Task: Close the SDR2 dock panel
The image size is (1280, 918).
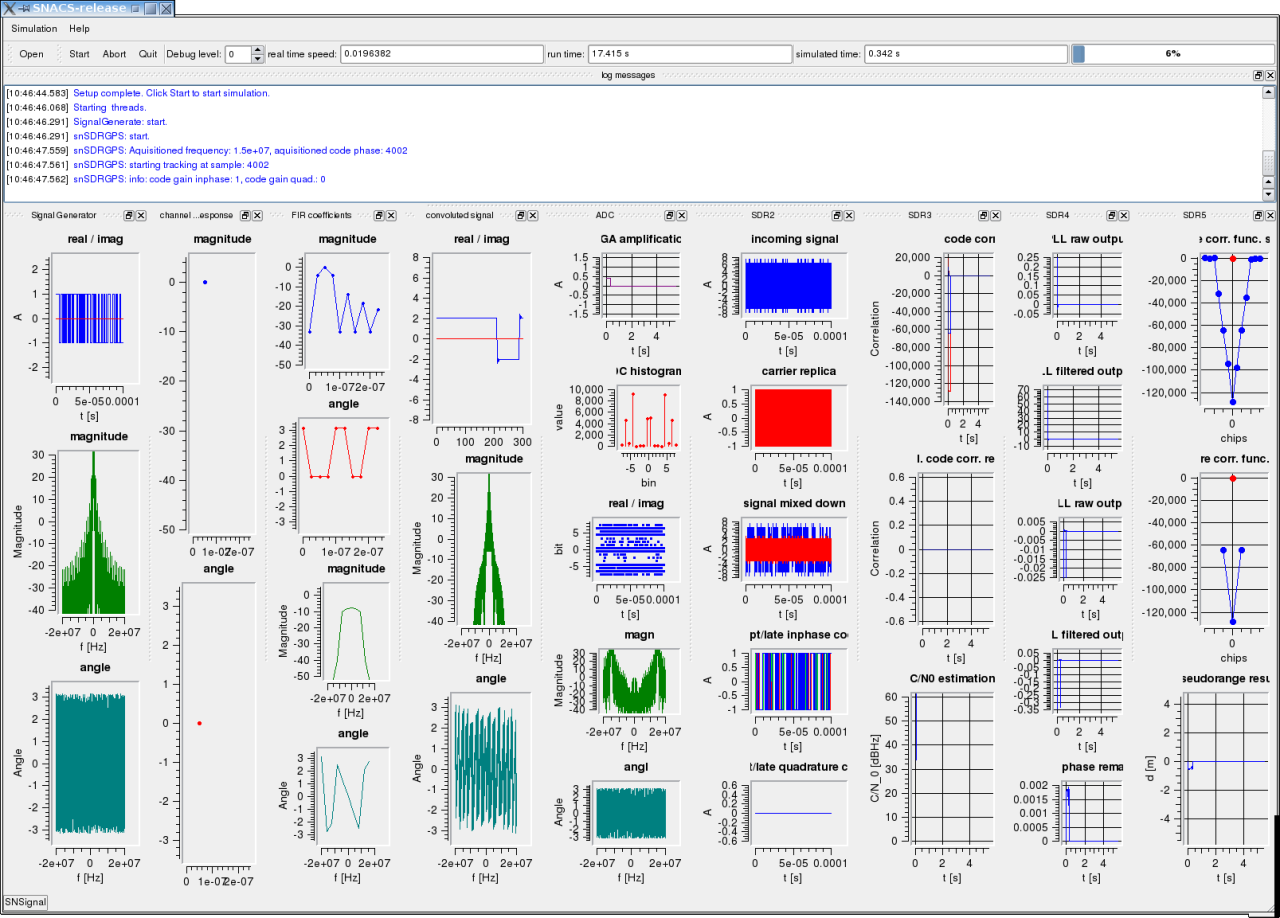Action: pos(848,215)
